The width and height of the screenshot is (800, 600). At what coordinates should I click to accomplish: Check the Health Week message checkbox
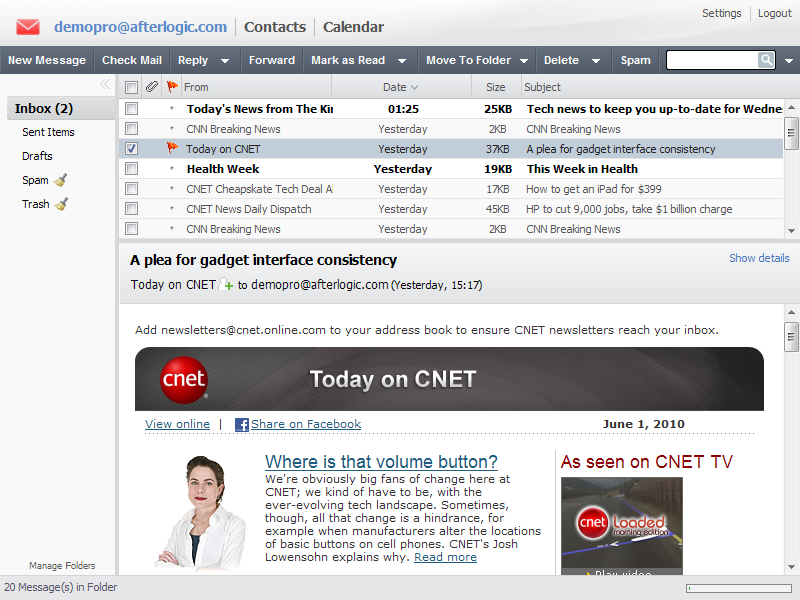click(131, 169)
